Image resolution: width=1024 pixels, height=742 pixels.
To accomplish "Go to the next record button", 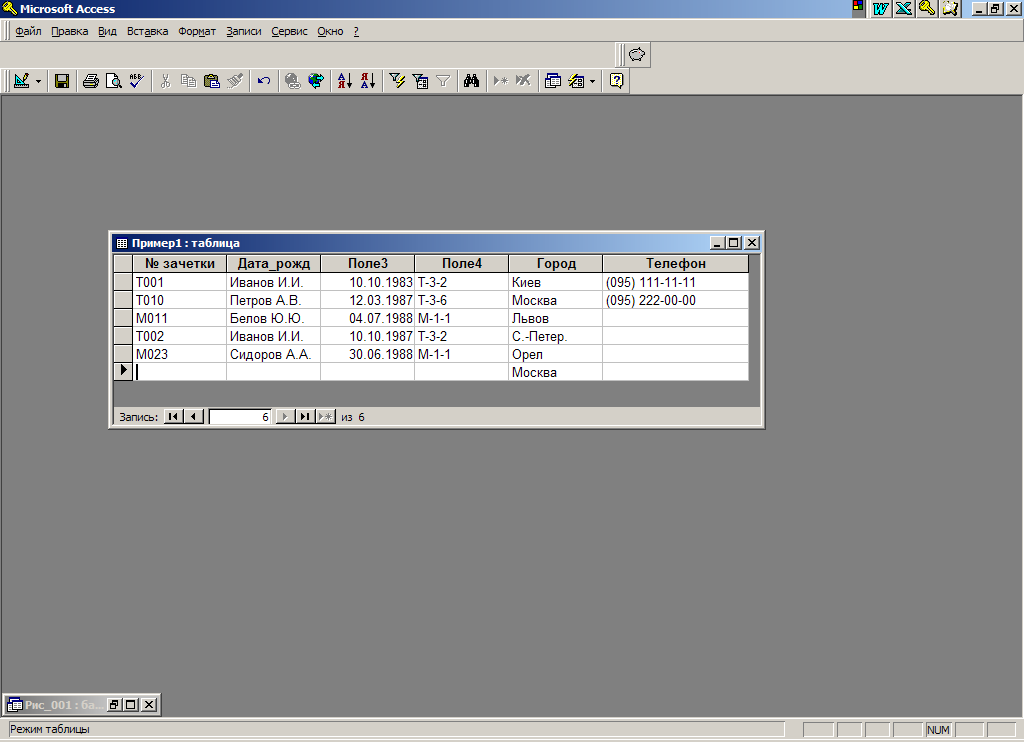I will (x=285, y=417).
